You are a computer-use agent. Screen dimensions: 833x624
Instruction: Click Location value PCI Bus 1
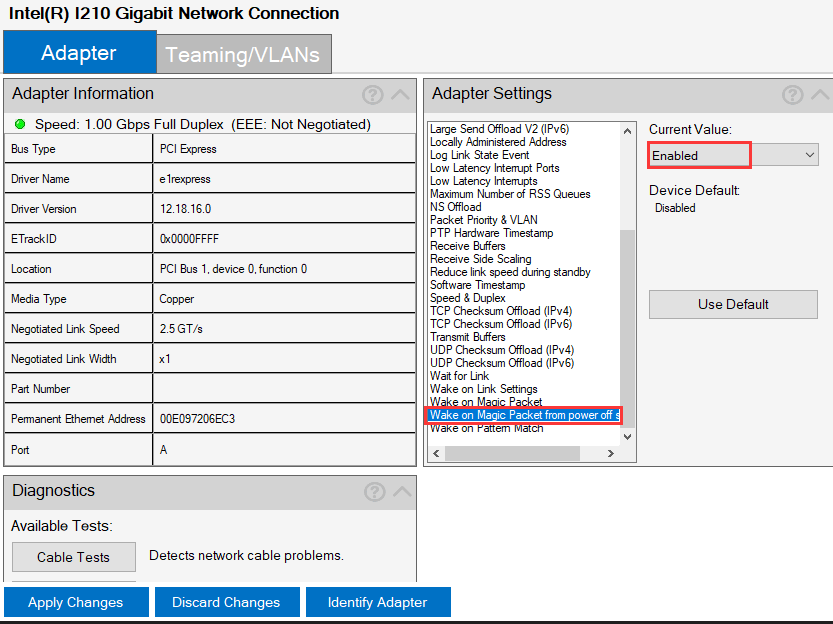[233, 269]
